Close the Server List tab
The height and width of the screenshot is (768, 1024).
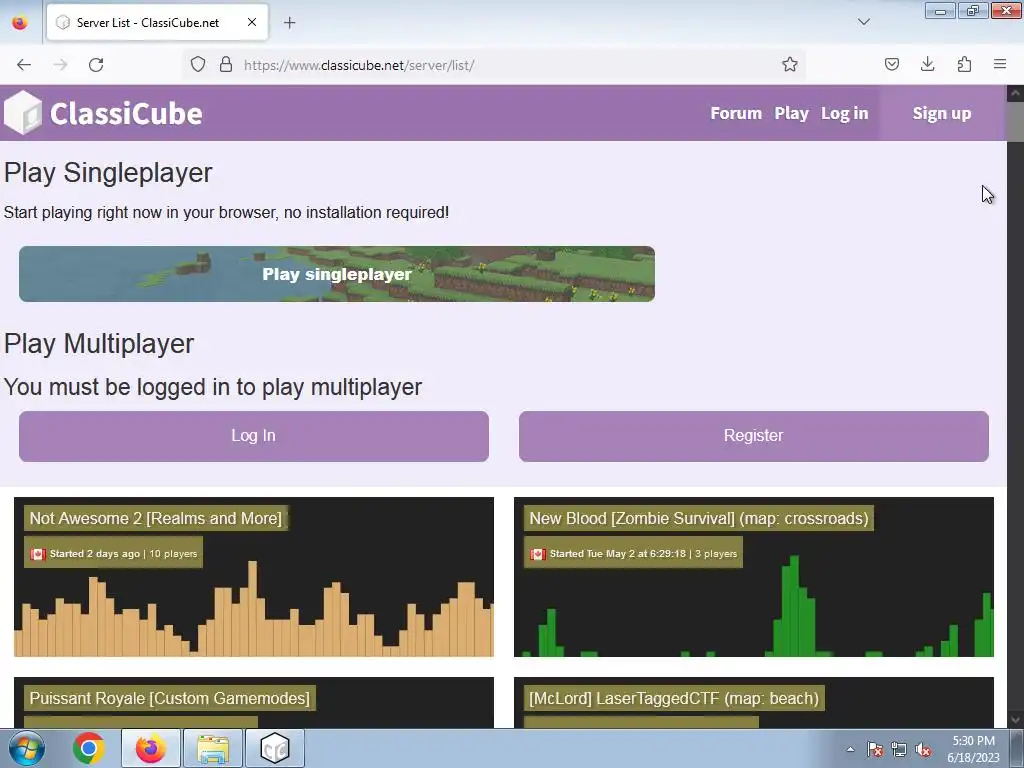(251, 22)
